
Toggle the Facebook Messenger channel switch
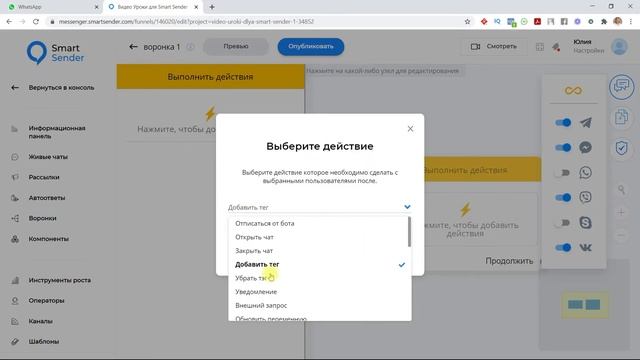[563, 147]
